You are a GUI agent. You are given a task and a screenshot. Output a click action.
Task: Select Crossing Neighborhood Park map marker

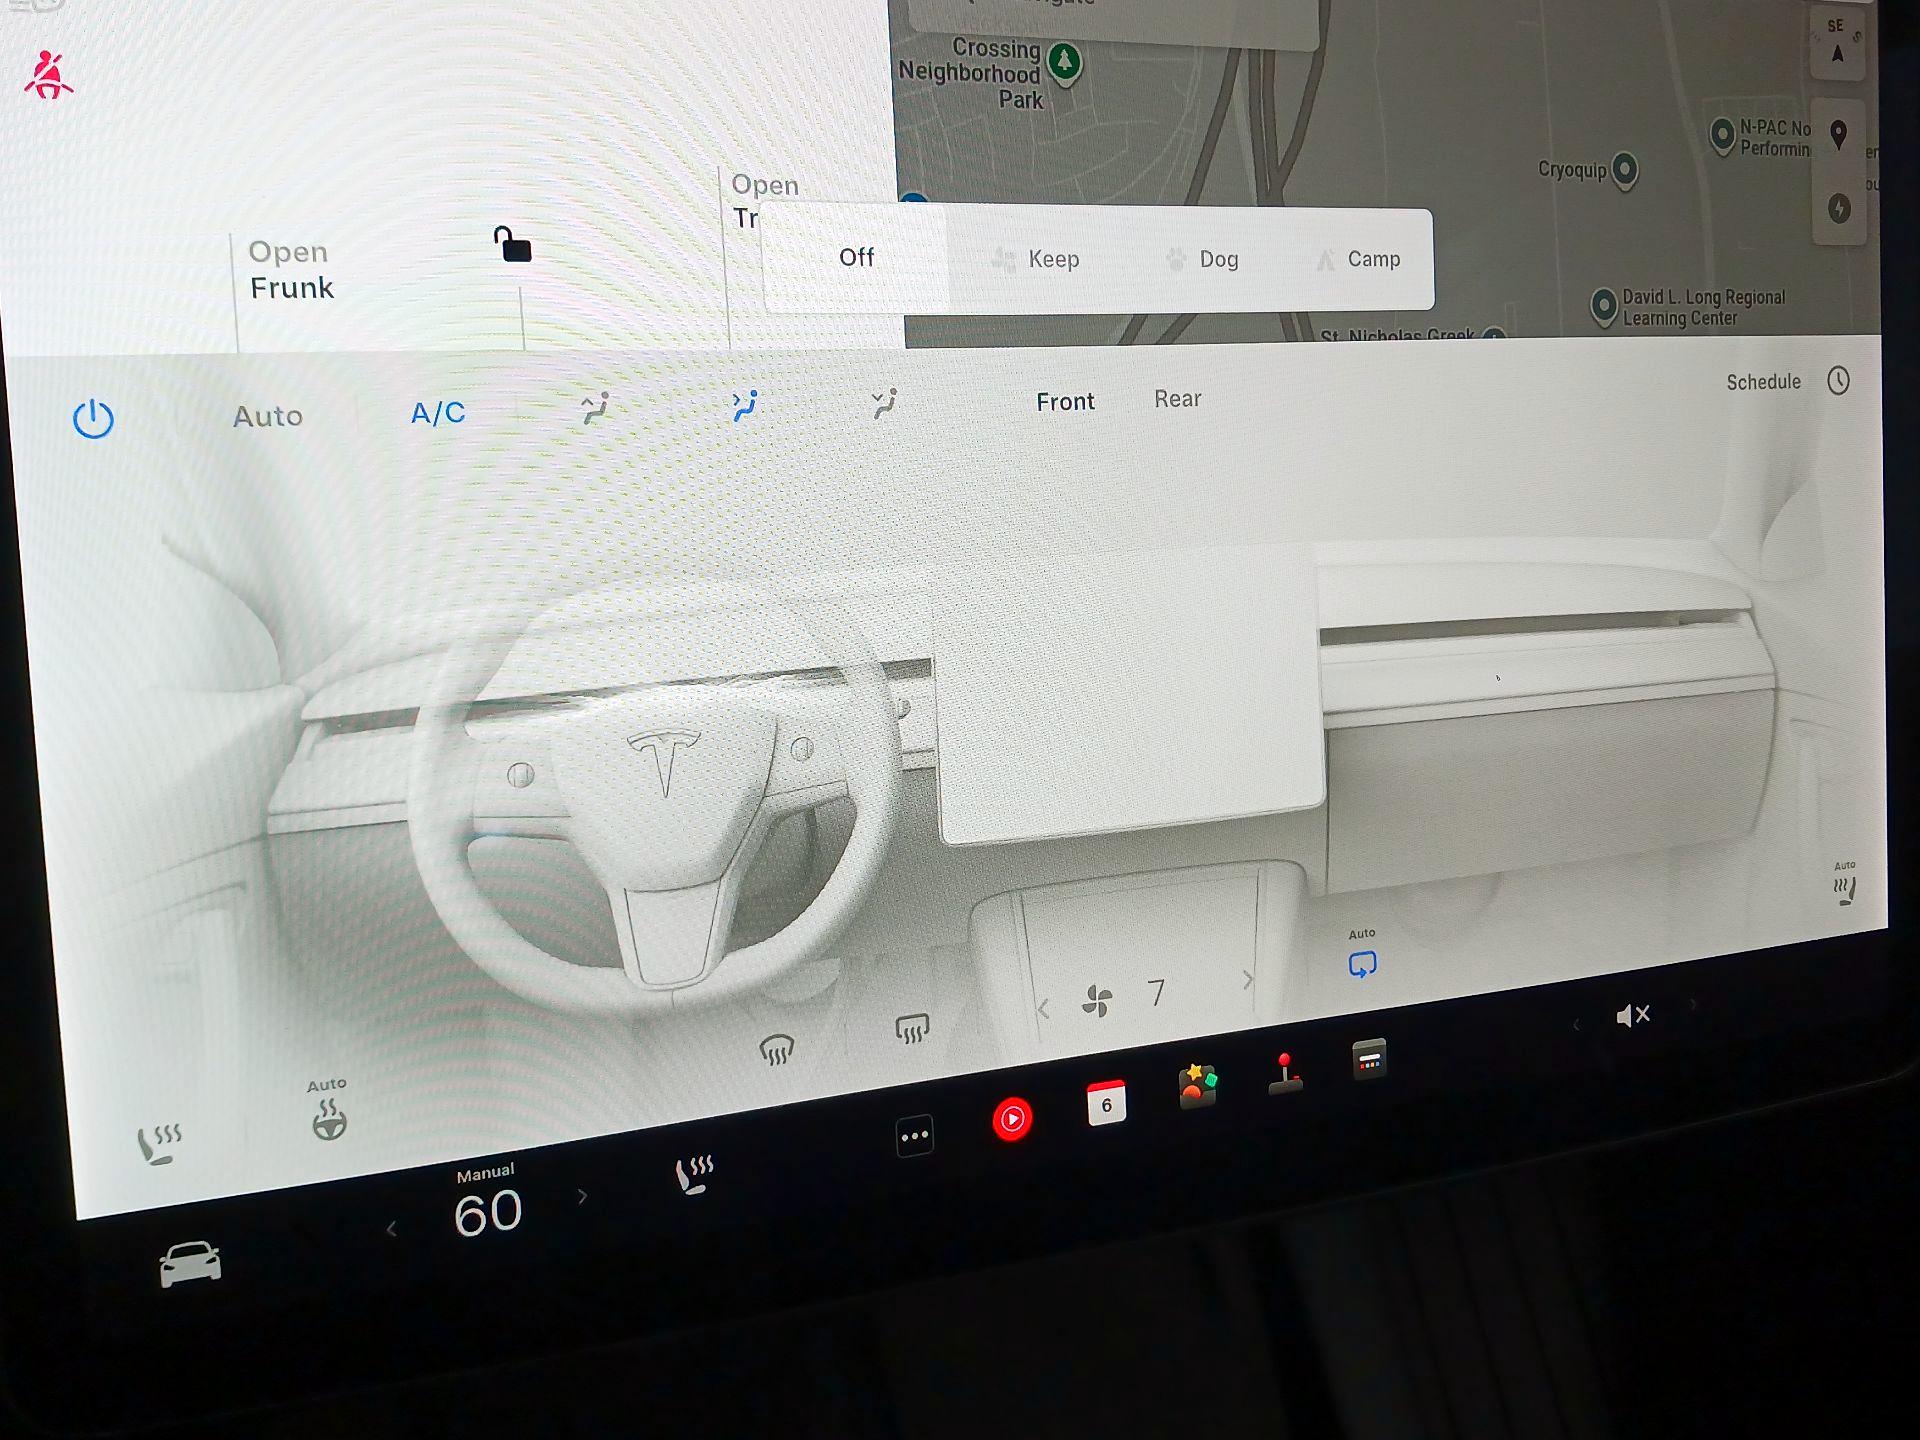click(x=1065, y=63)
